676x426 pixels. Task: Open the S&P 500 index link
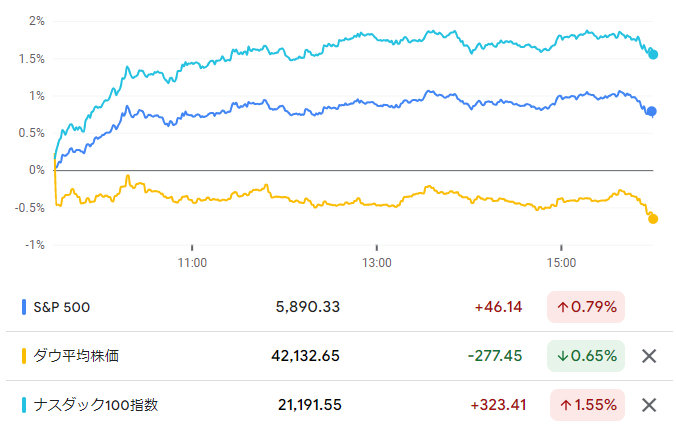click(62, 307)
